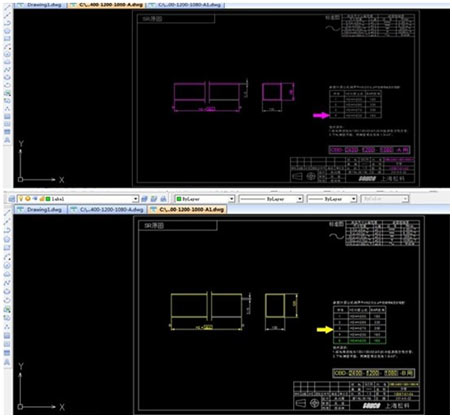Choose Hatch tool in lower Draw toolbar
452x417 pixels.
[x=7, y=336]
